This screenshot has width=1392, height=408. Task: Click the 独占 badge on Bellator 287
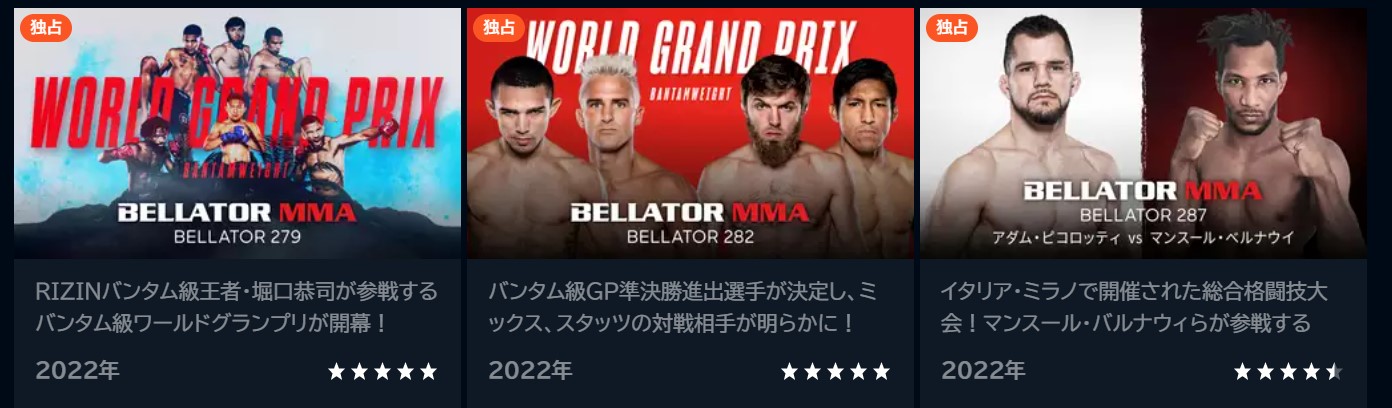point(952,27)
